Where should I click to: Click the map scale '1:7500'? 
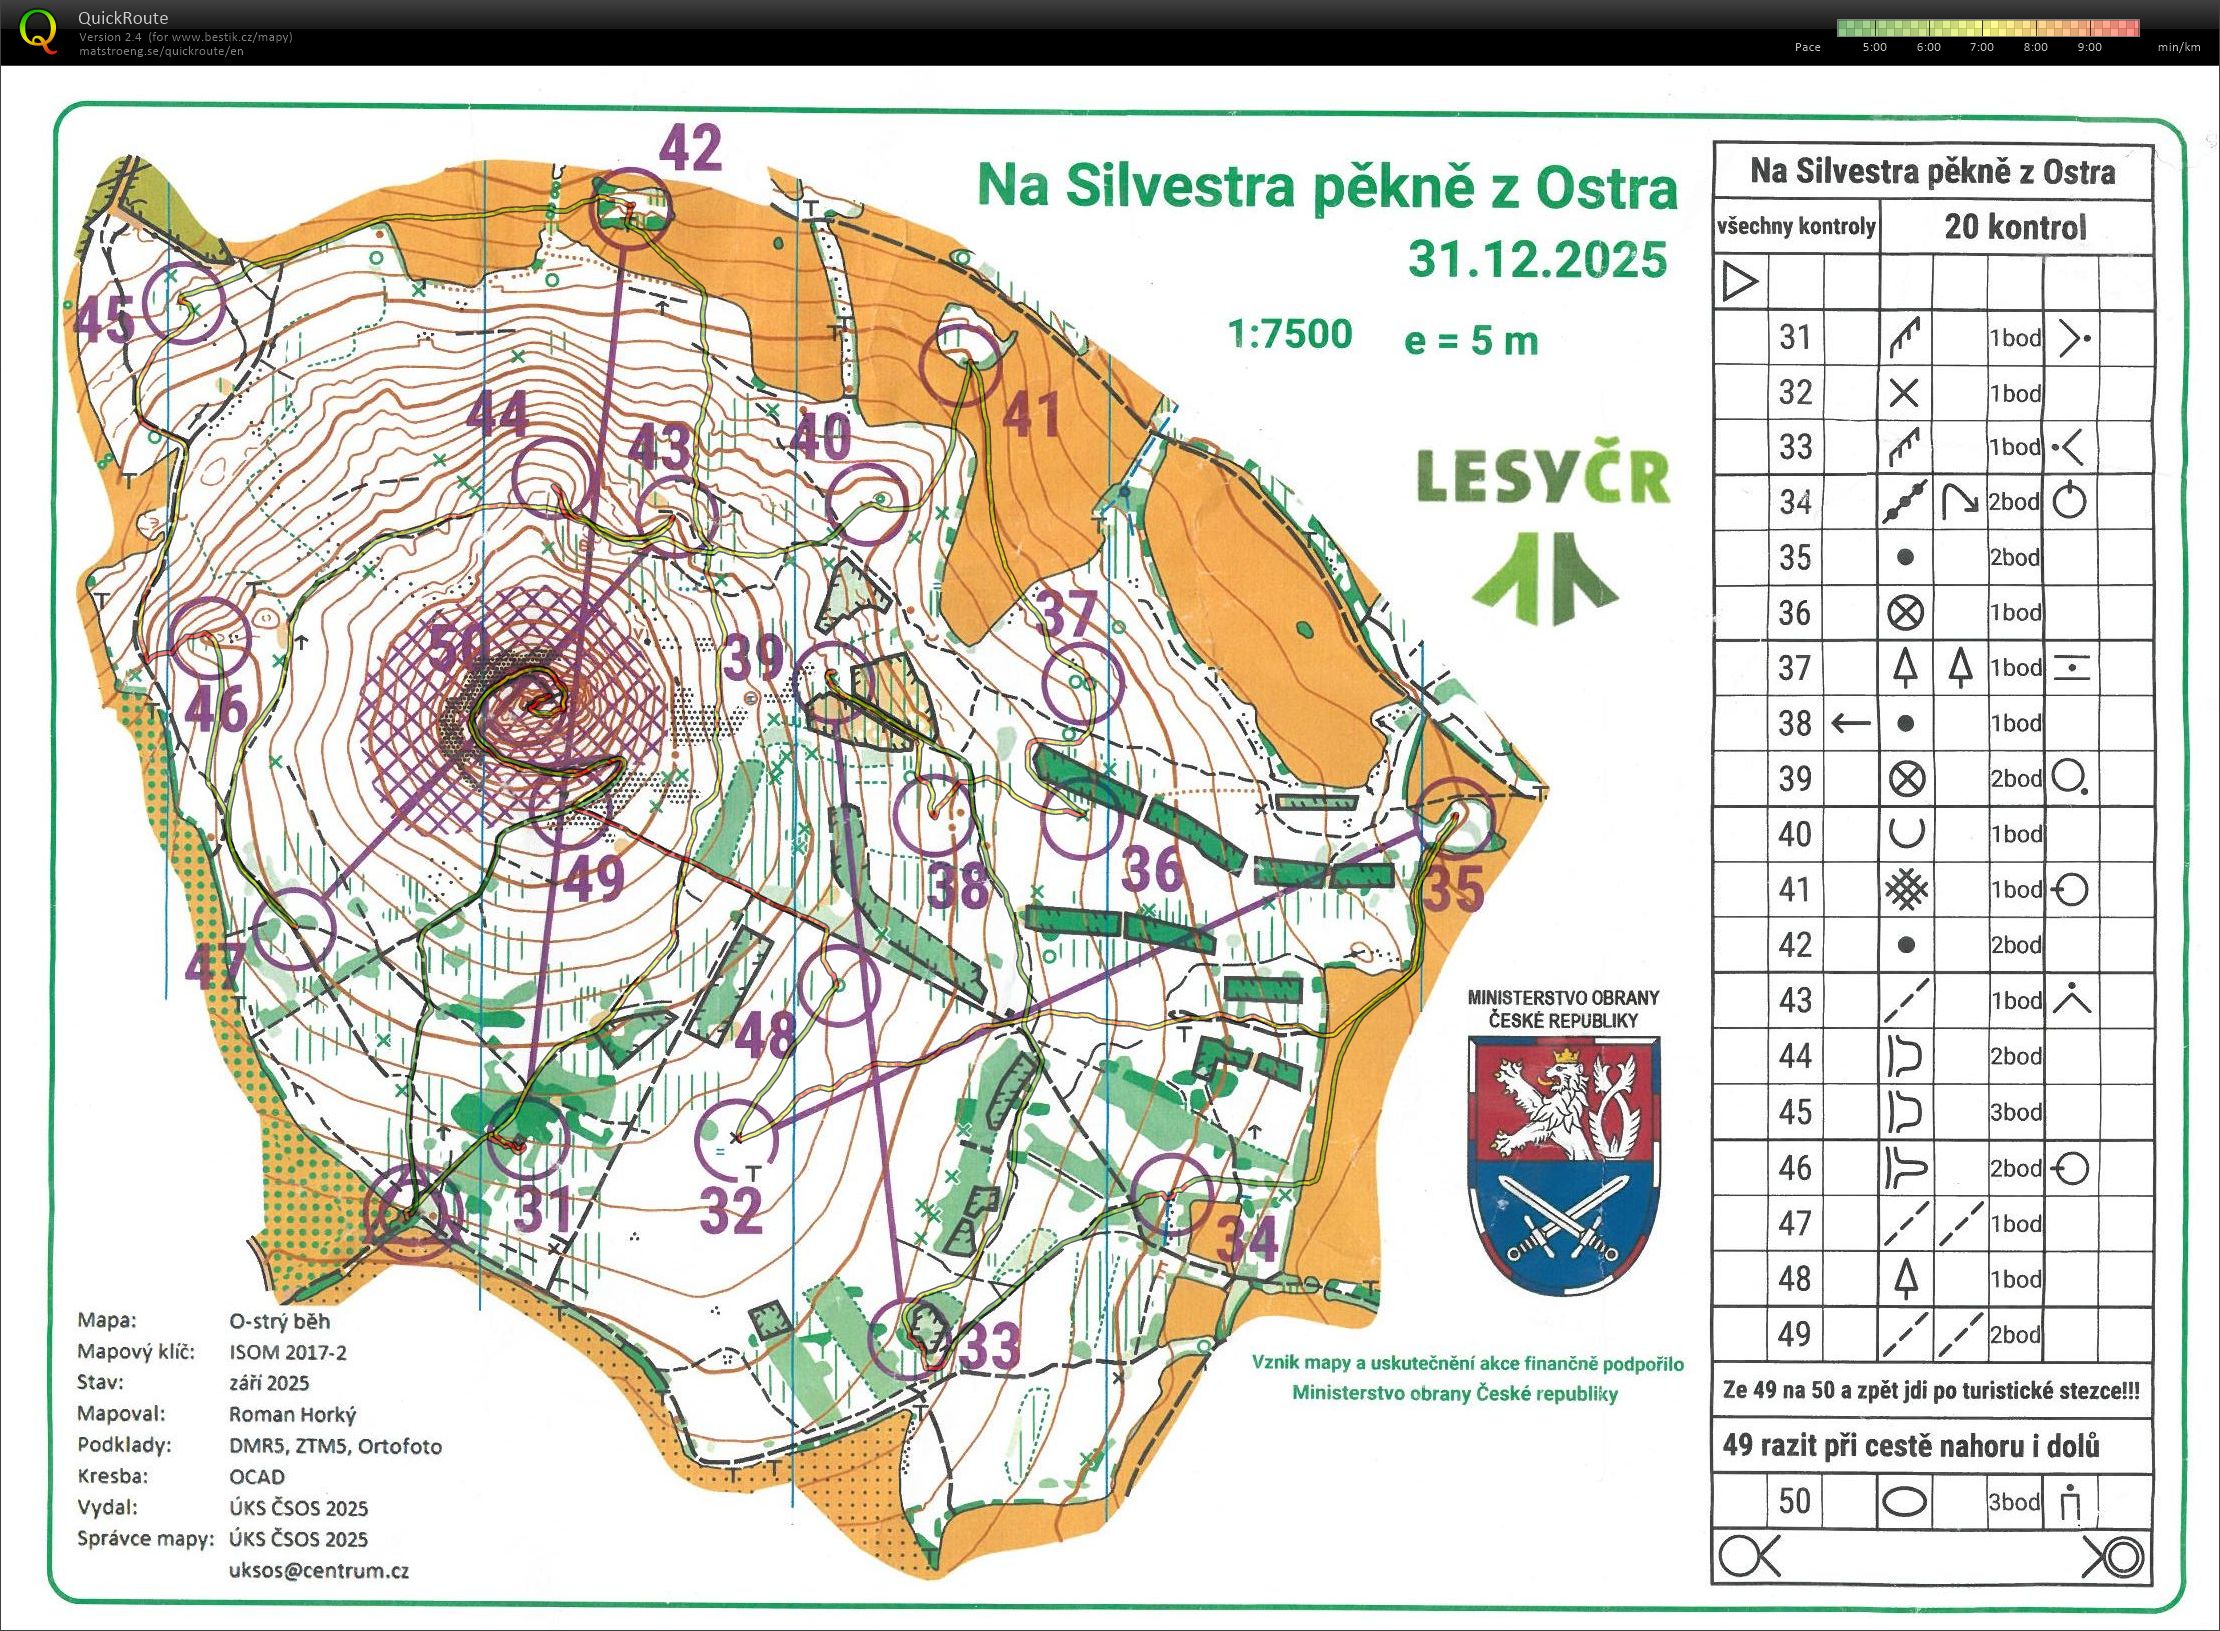[x=1290, y=334]
